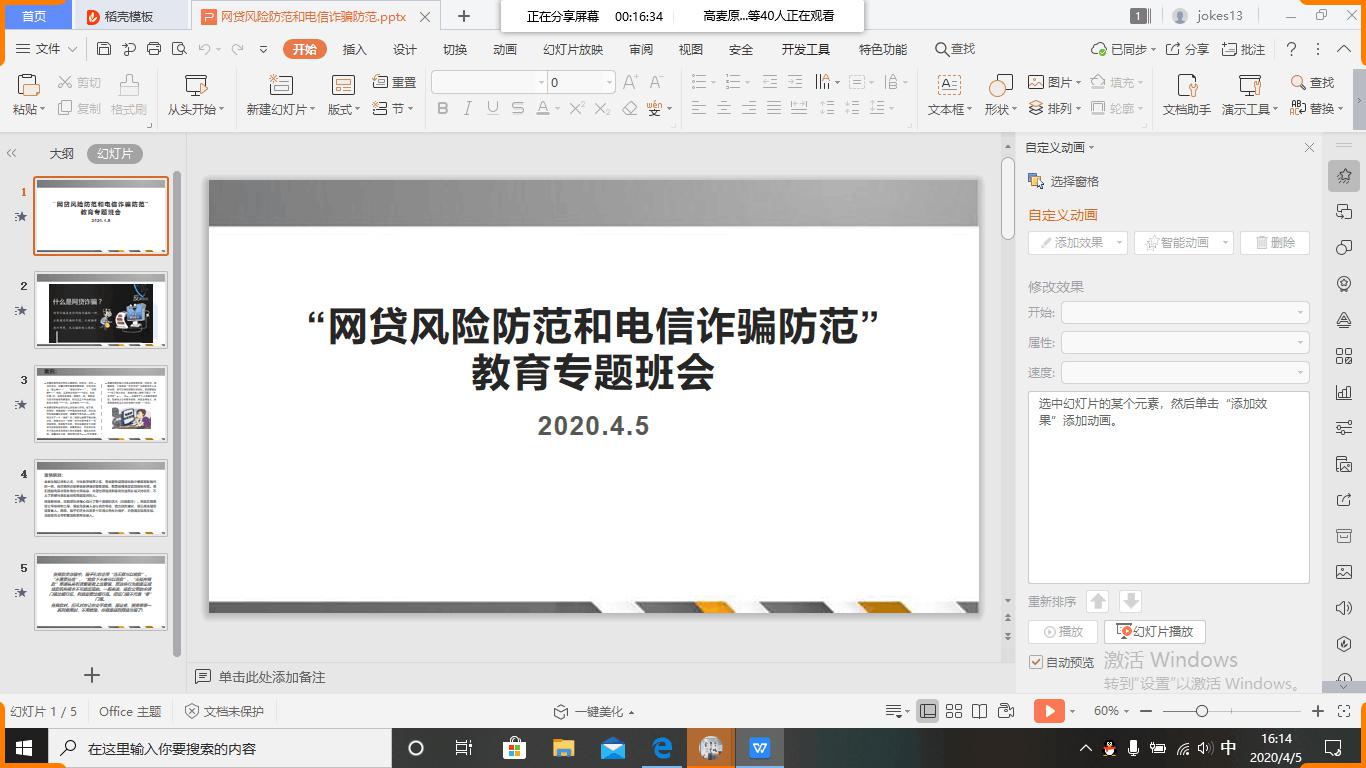The width and height of the screenshot is (1366, 768).
Task: Click the Save icon in quick access toolbar
Action: [x=104, y=49]
